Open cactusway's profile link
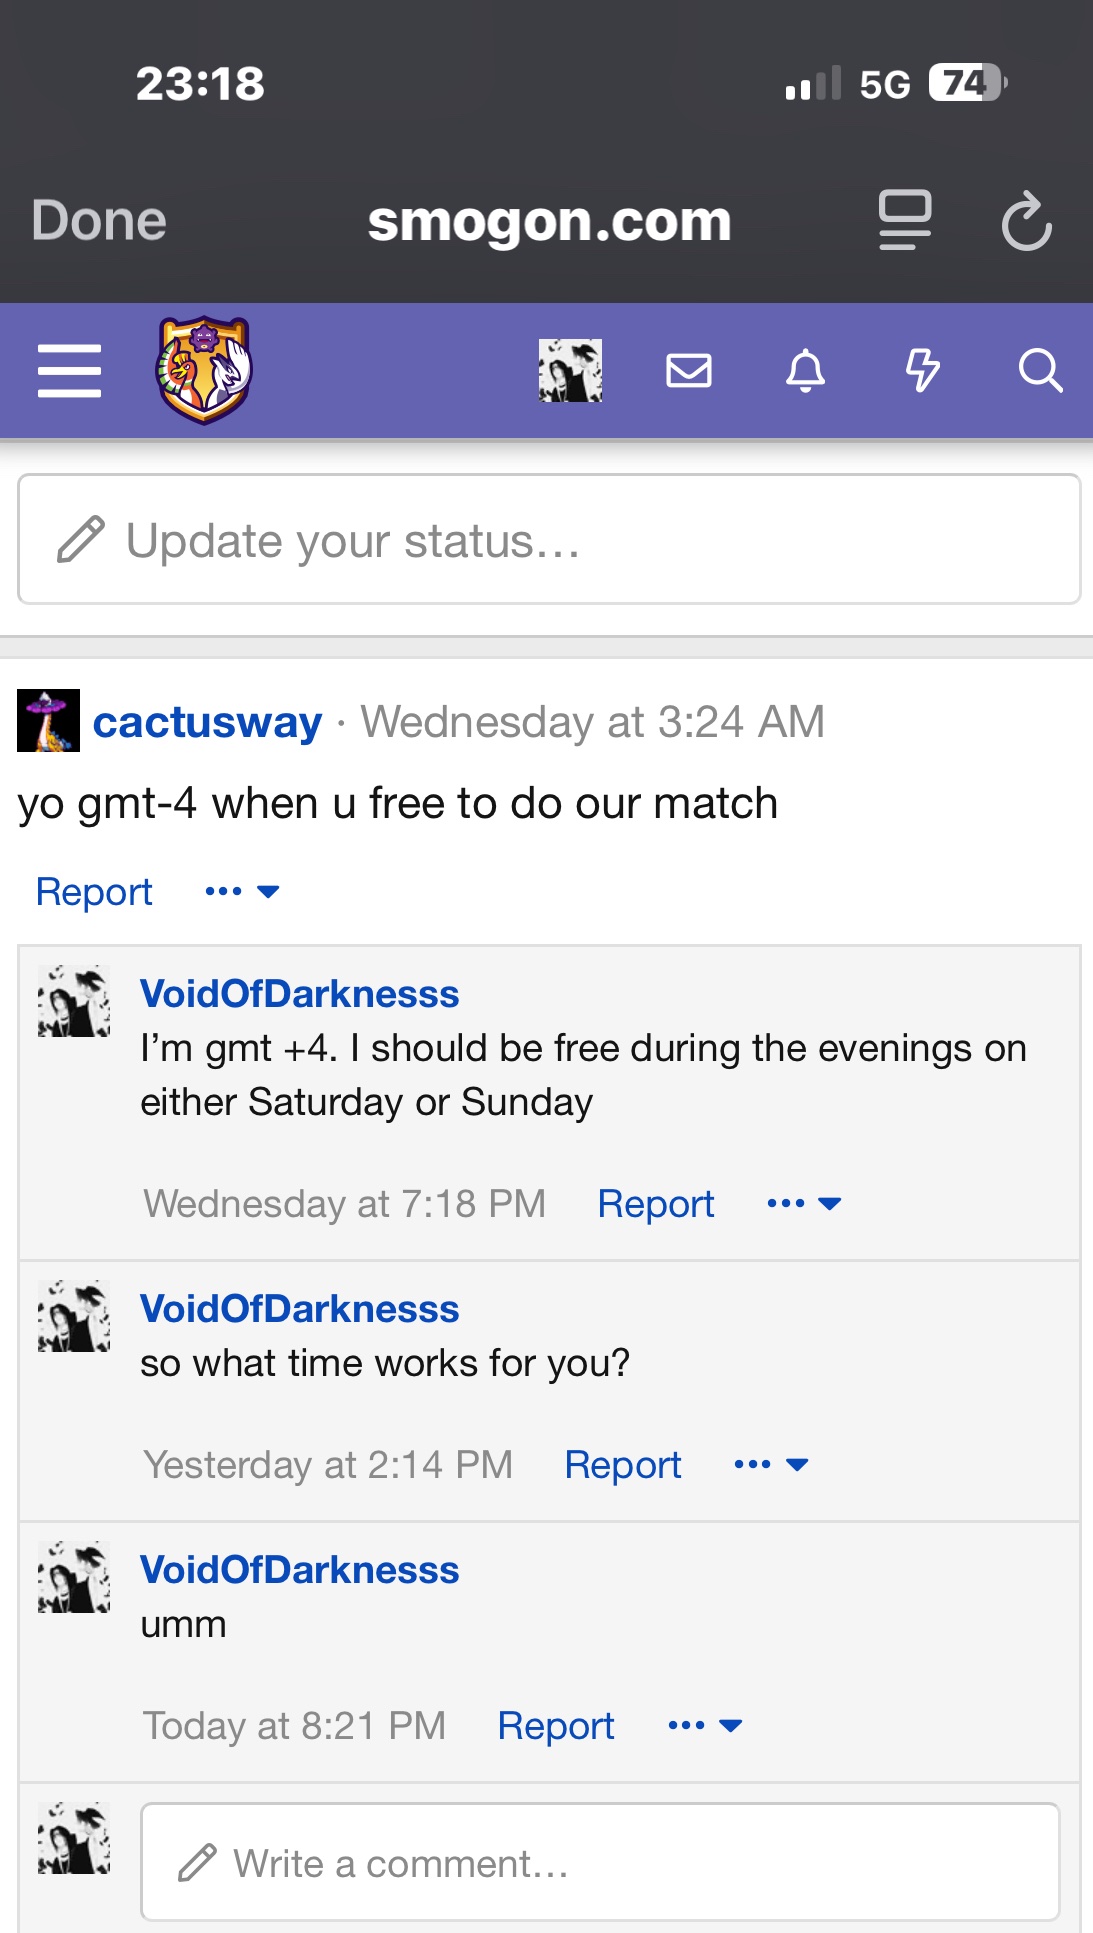This screenshot has height=1933, width=1093. tap(208, 722)
